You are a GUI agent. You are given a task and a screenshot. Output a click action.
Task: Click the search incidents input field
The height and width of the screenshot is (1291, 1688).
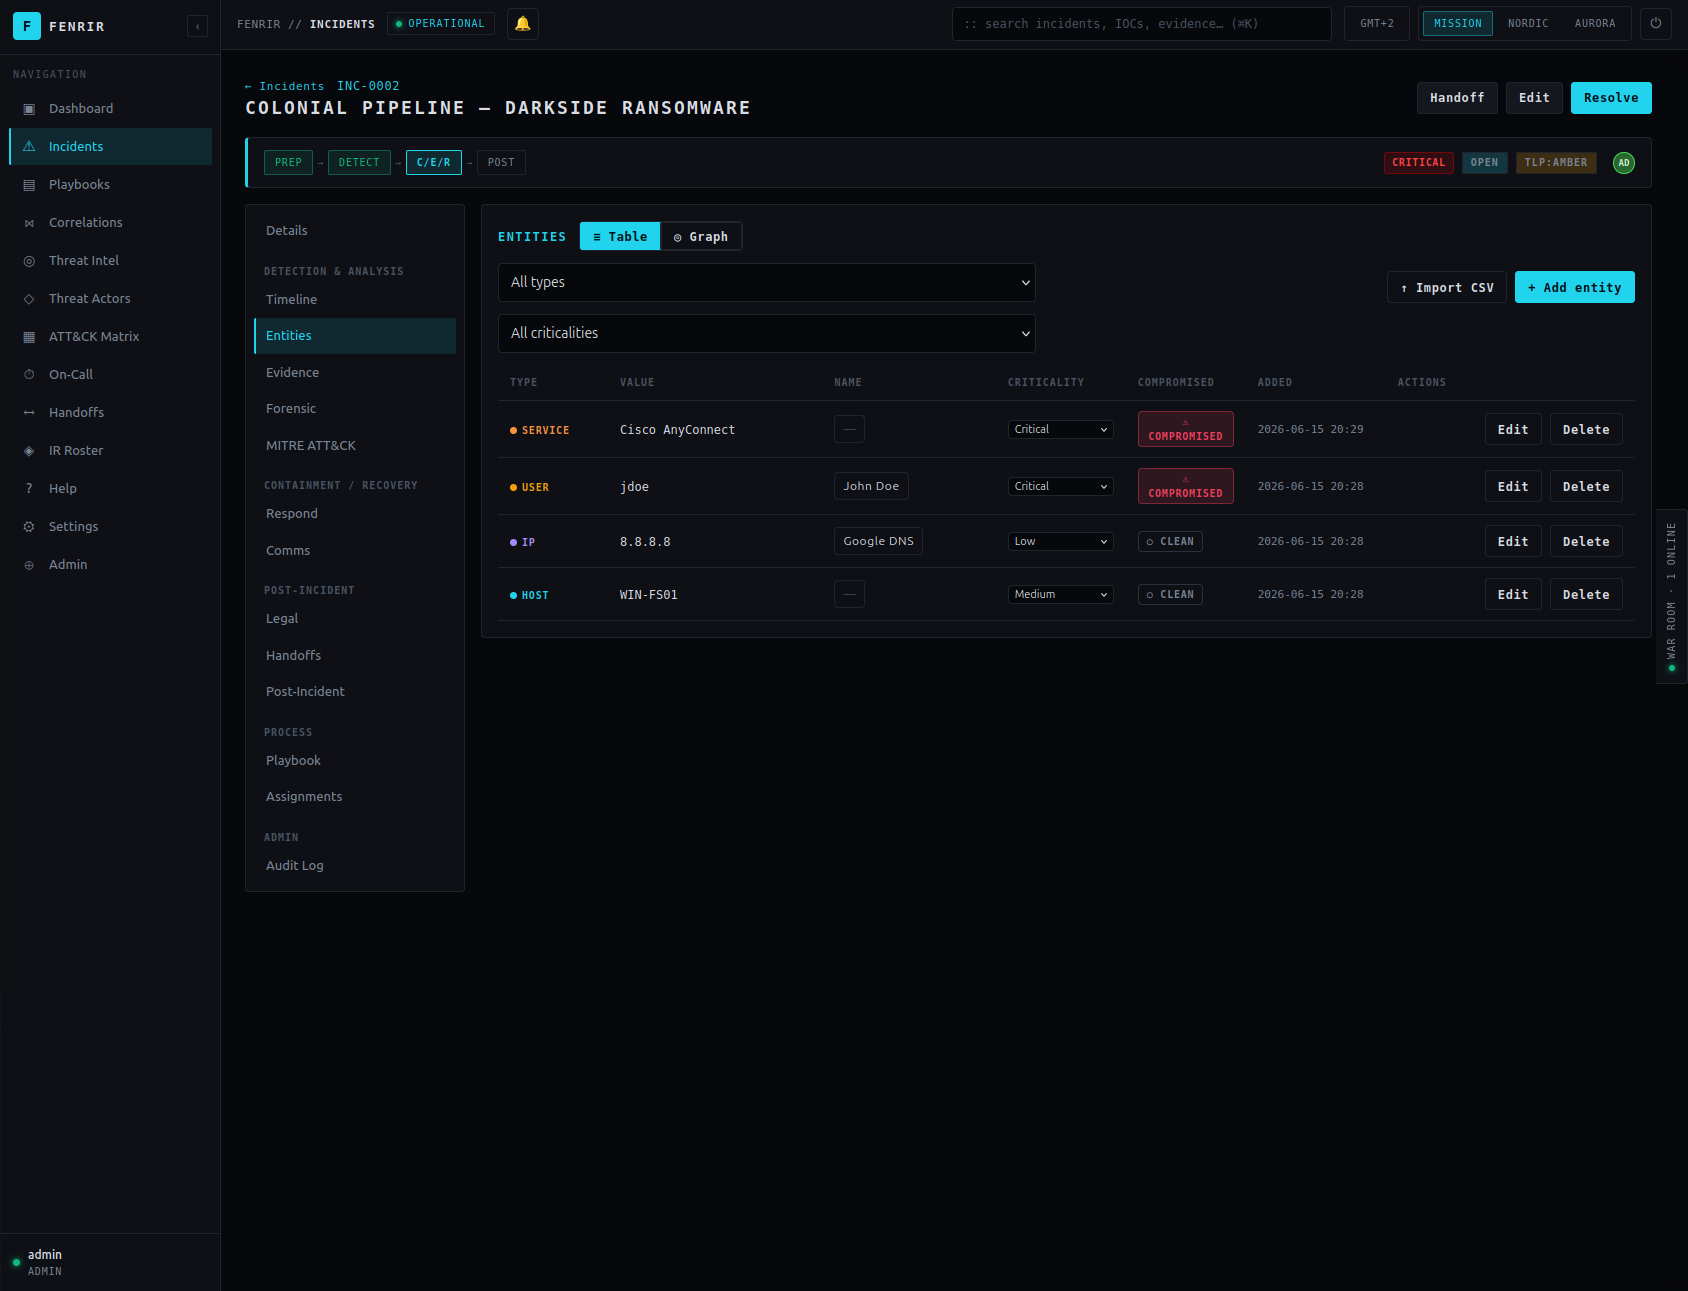point(1142,24)
